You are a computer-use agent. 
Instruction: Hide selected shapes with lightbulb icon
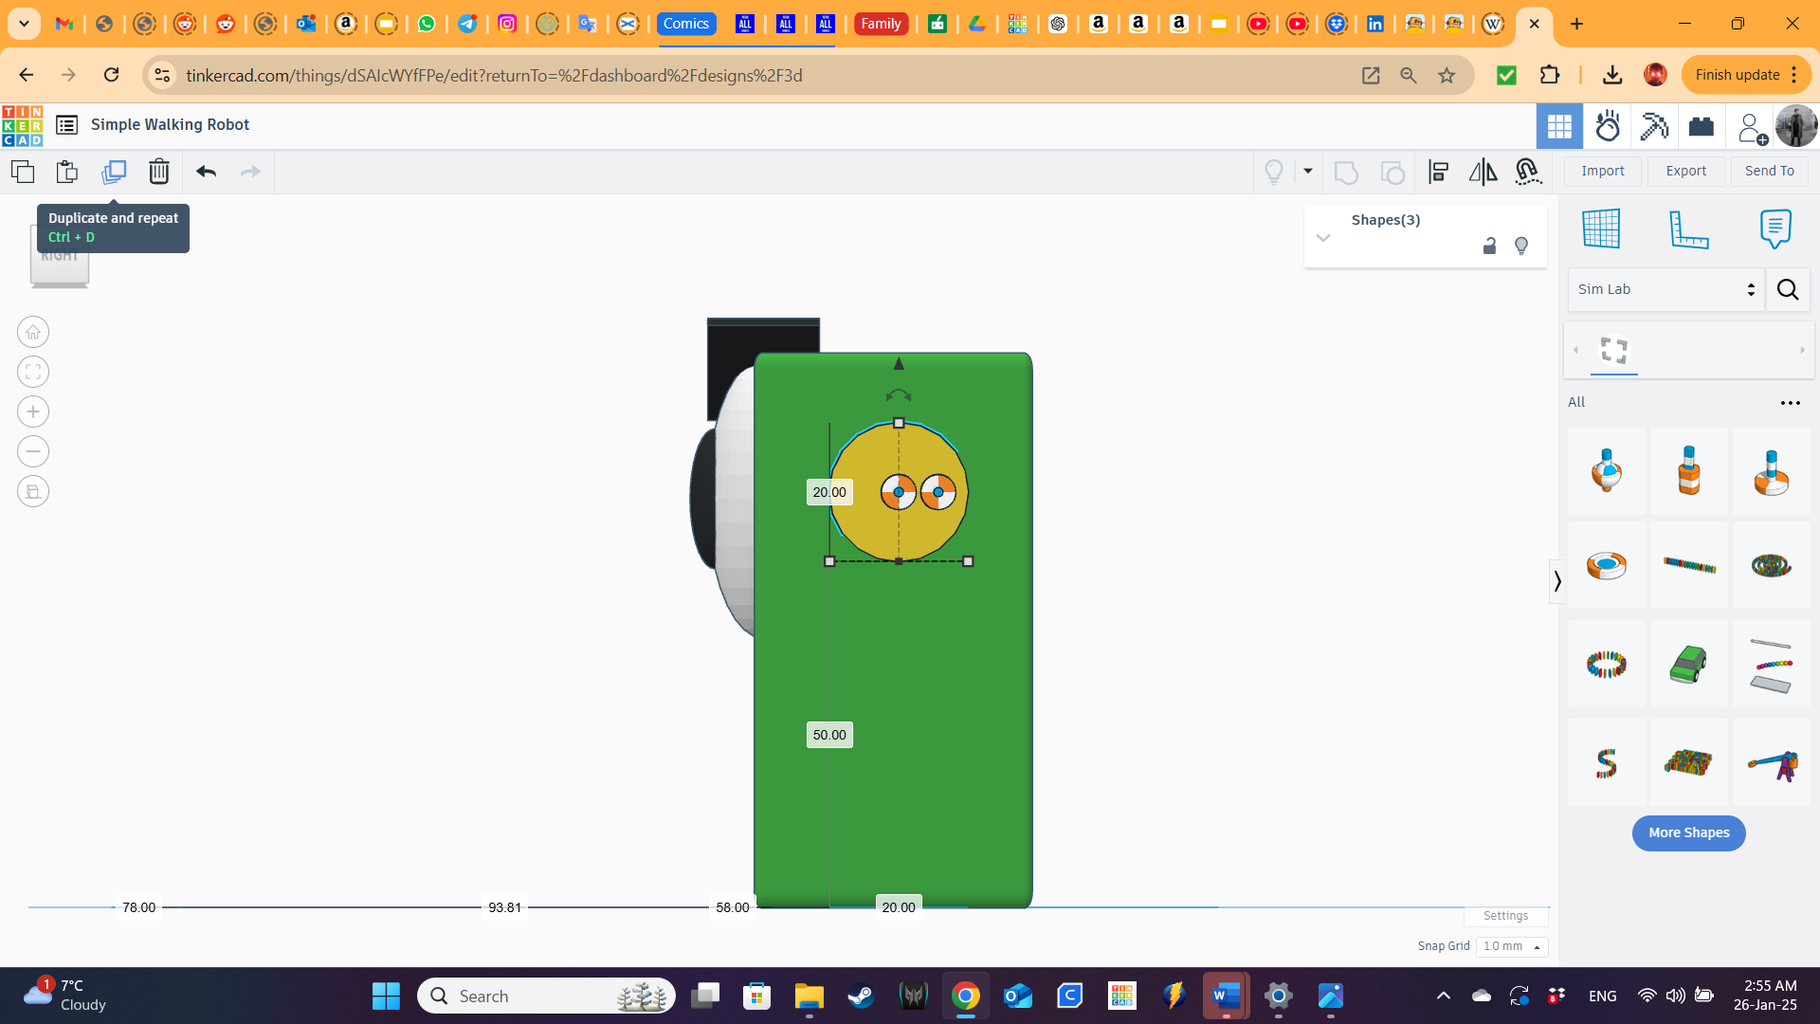click(1521, 246)
